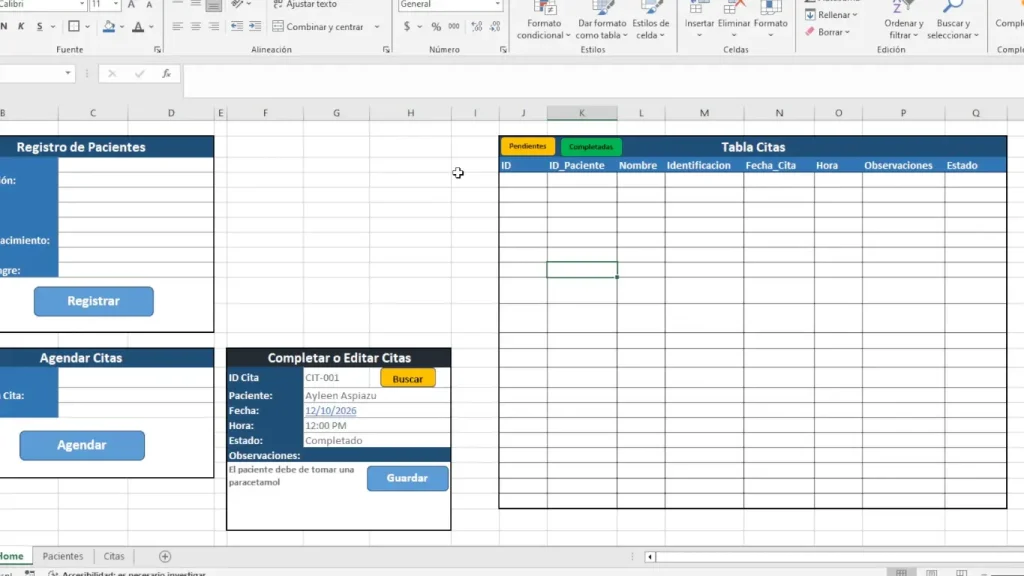Filter table by Pendientes button
Image resolution: width=1024 pixels, height=576 pixels.
pyautogui.click(x=528, y=146)
